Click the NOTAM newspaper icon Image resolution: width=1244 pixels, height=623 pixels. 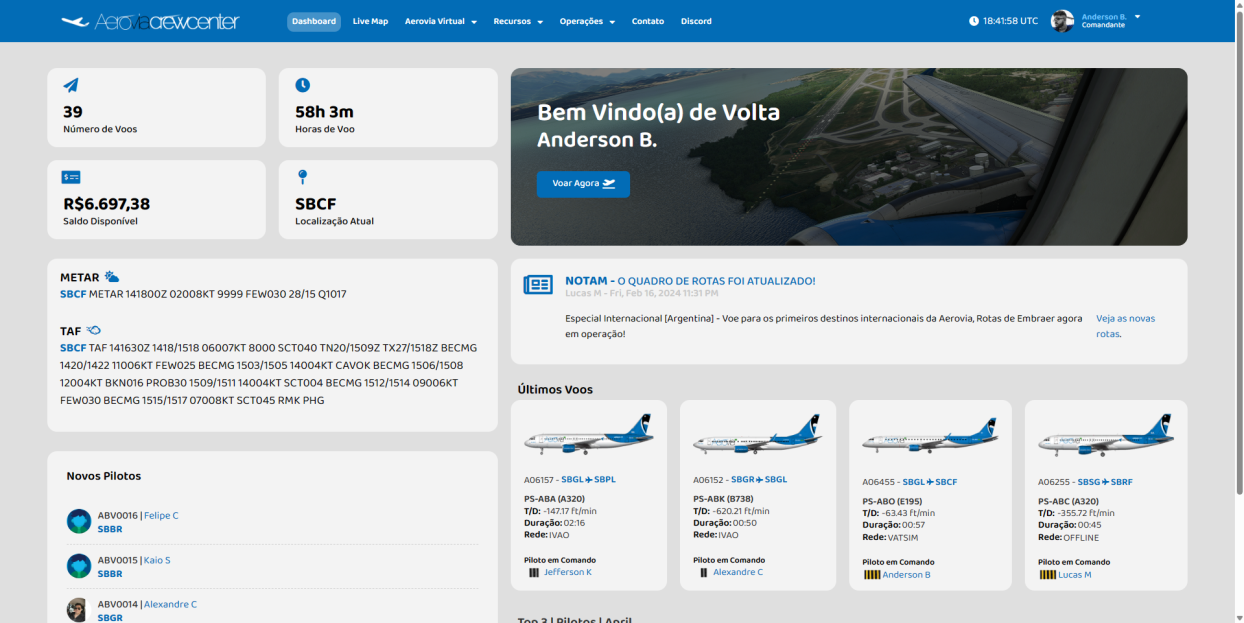[x=538, y=285]
